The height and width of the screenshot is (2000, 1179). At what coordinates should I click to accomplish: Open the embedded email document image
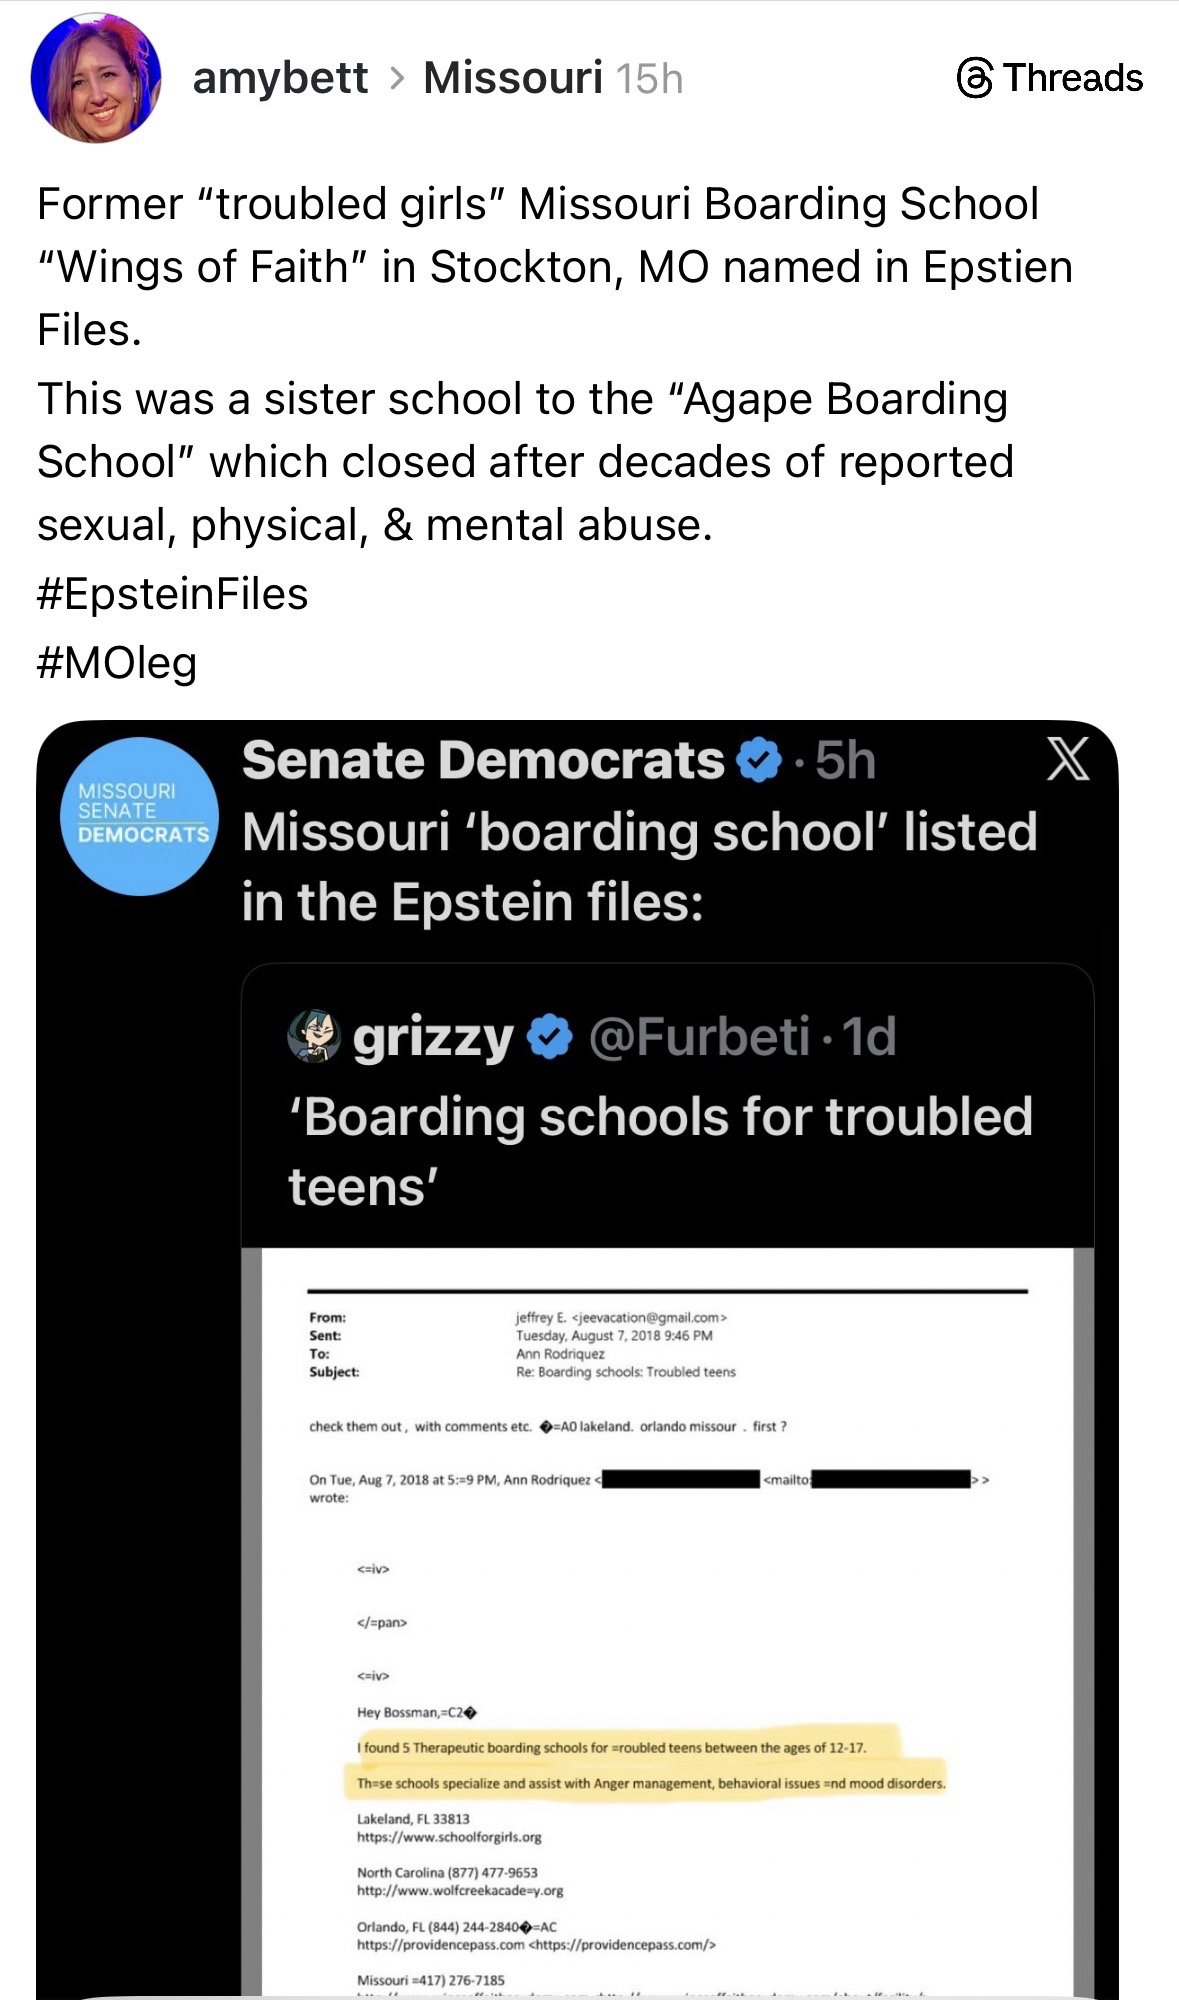667,1620
